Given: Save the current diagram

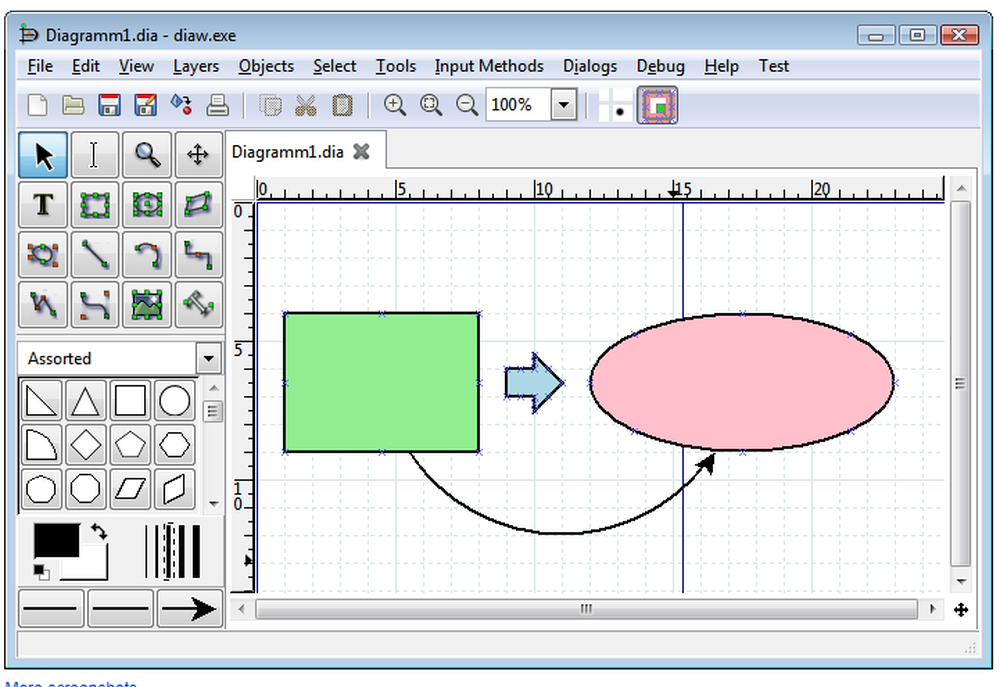Looking at the screenshot, I should (109, 105).
